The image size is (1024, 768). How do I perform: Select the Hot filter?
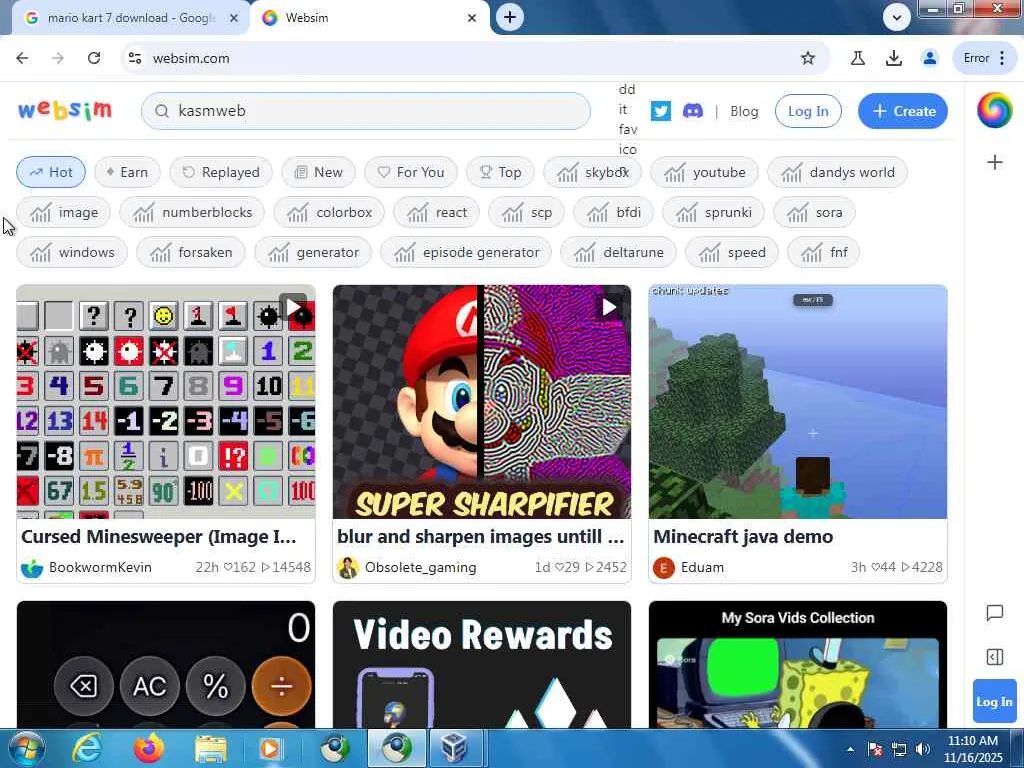pyautogui.click(x=51, y=172)
